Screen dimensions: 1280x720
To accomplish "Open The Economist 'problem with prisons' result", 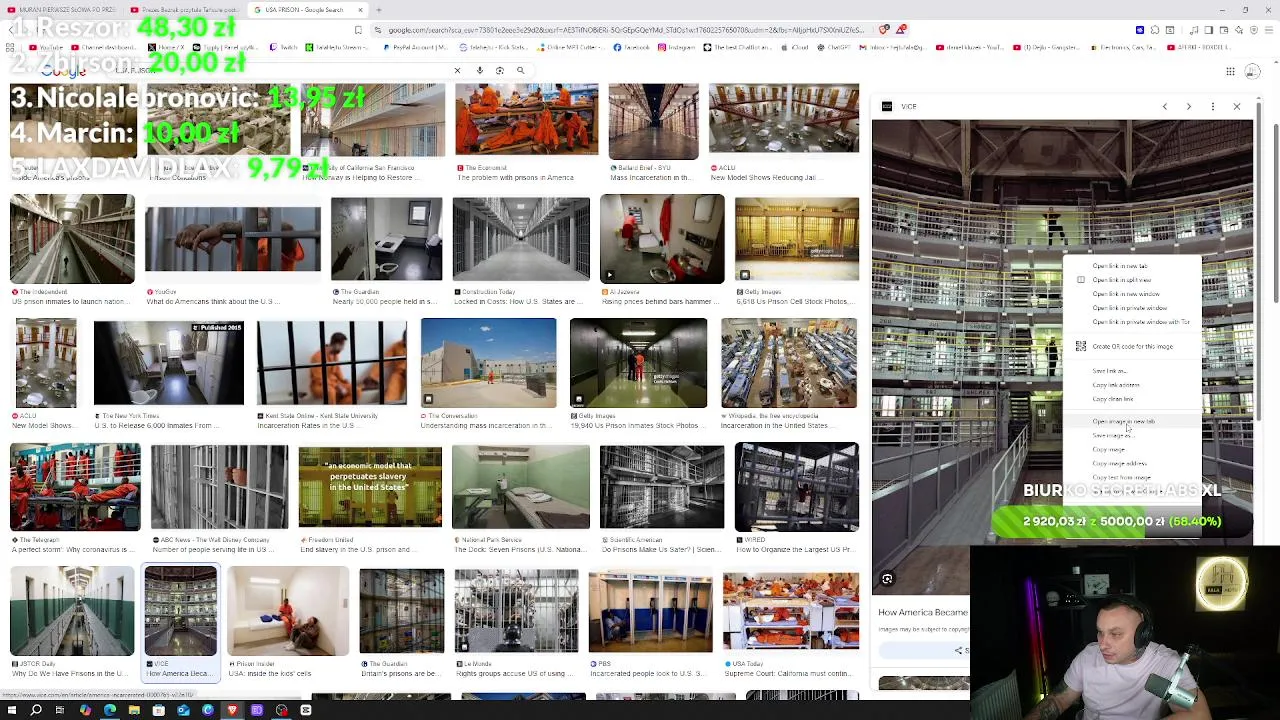I will 526,120.
